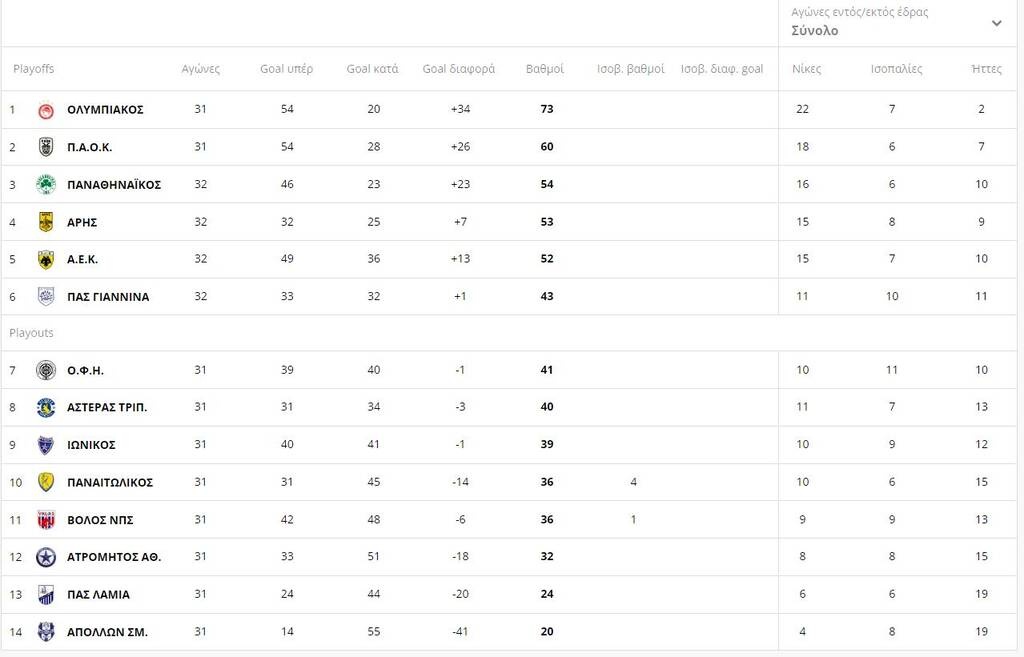Click the Volos NPS red crest icon
Viewport: 1024px width, 657px height.
click(x=46, y=520)
